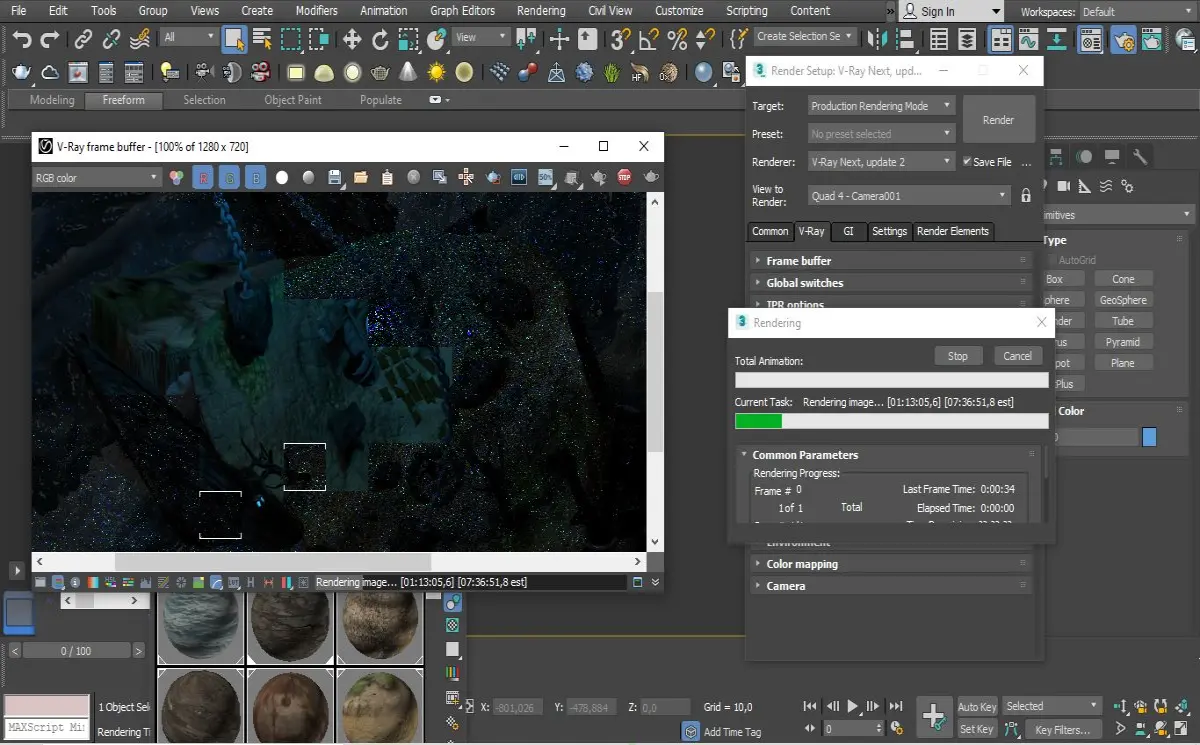Click the Redo arrow in main toolbar
This screenshot has height=745, width=1200.
[x=49, y=40]
